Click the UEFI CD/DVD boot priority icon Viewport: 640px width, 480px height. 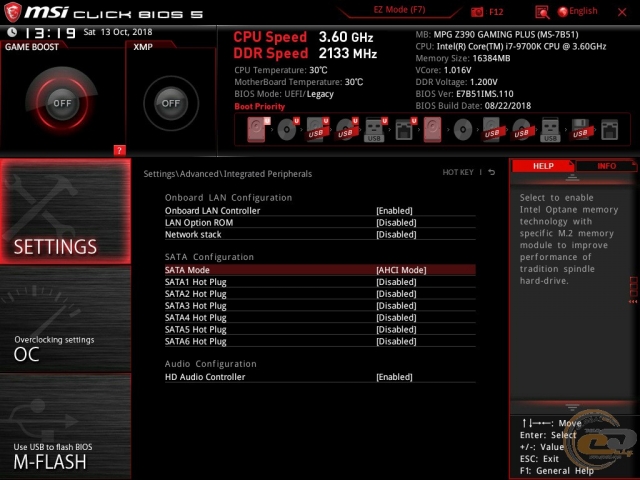288,129
